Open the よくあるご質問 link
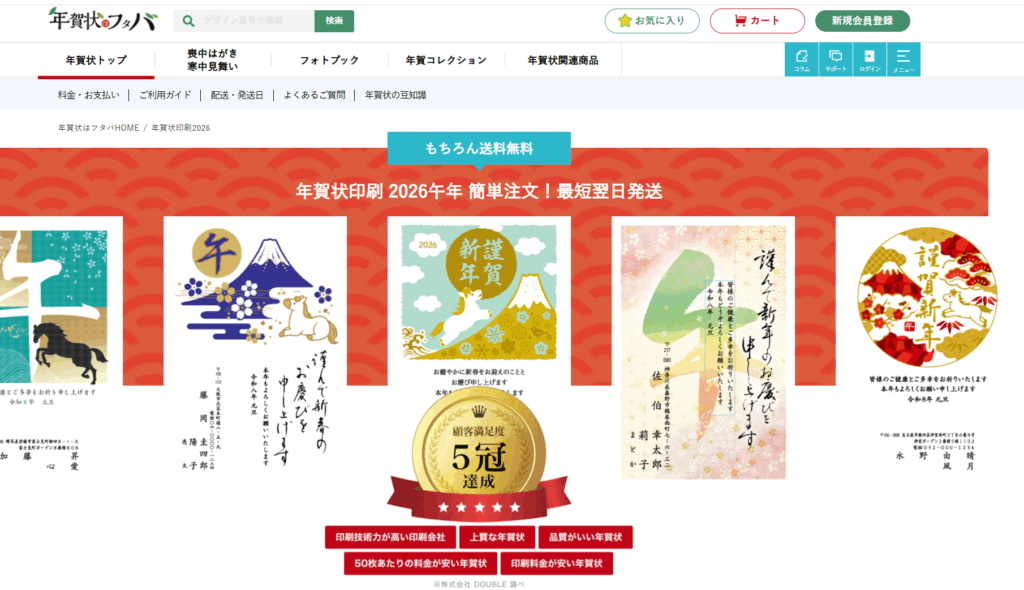 (x=314, y=95)
